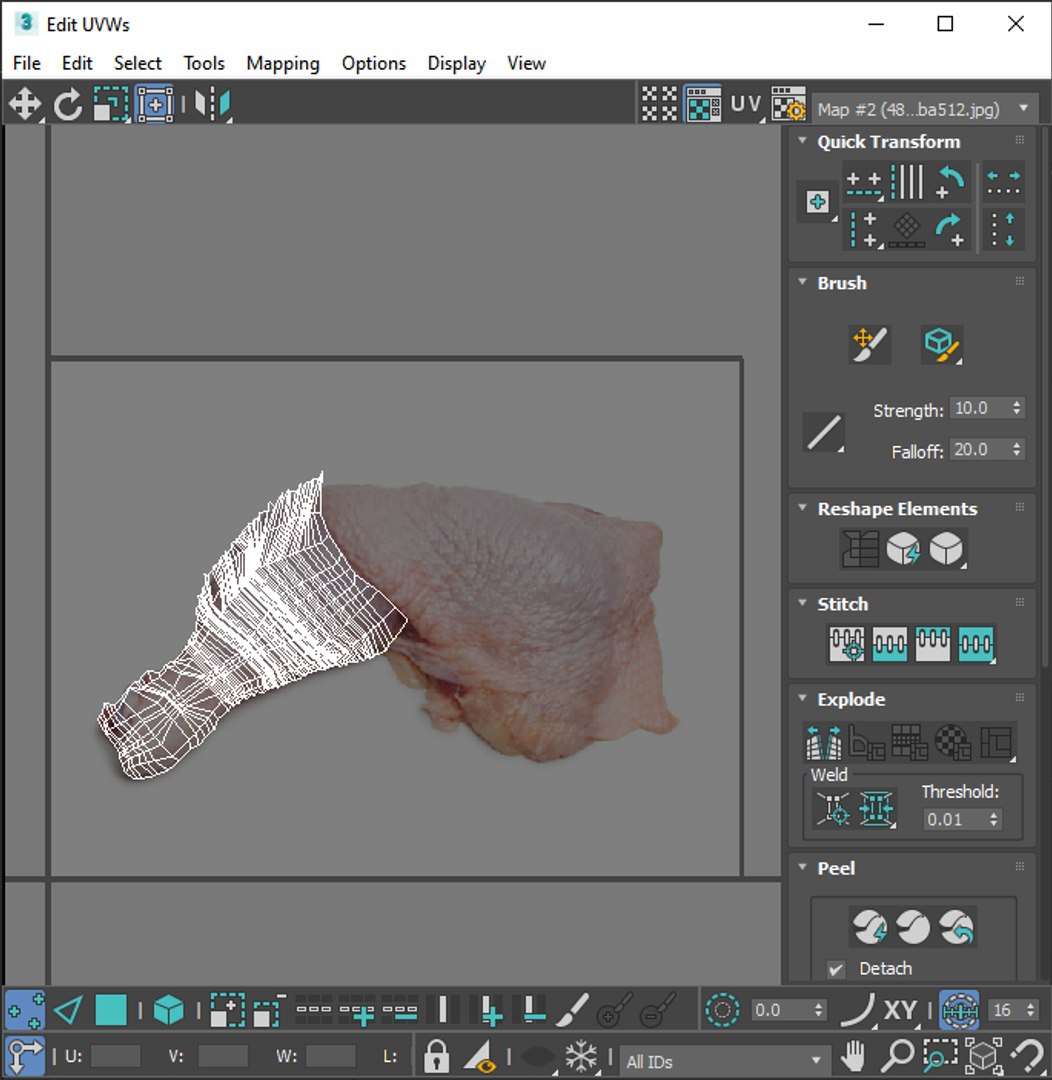Viewport: 1052px width, 1080px height.
Task: Click the Quick Peel icon
Action: coord(869,927)
